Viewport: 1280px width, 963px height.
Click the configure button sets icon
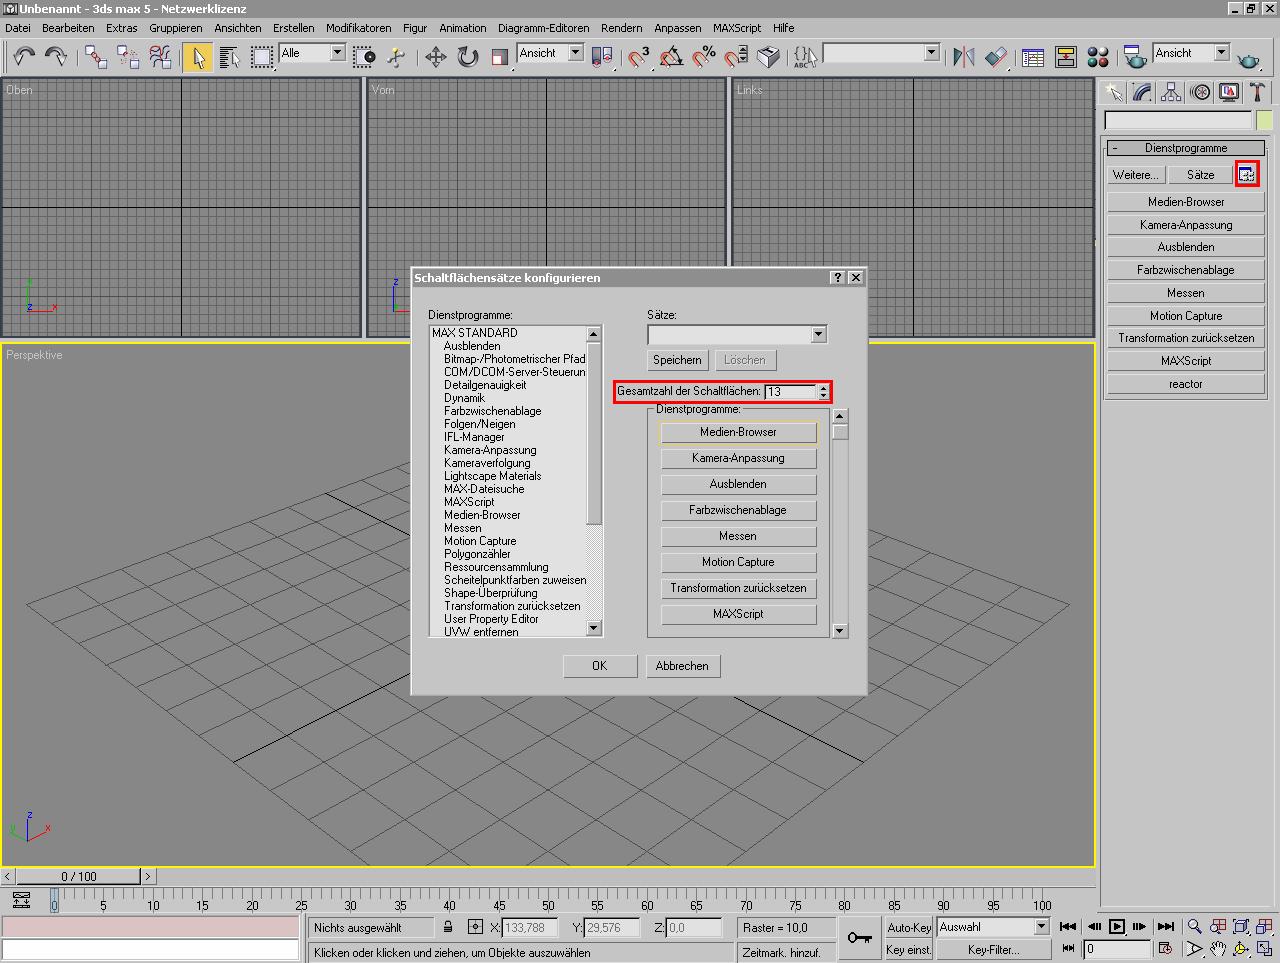[1246, 175]
